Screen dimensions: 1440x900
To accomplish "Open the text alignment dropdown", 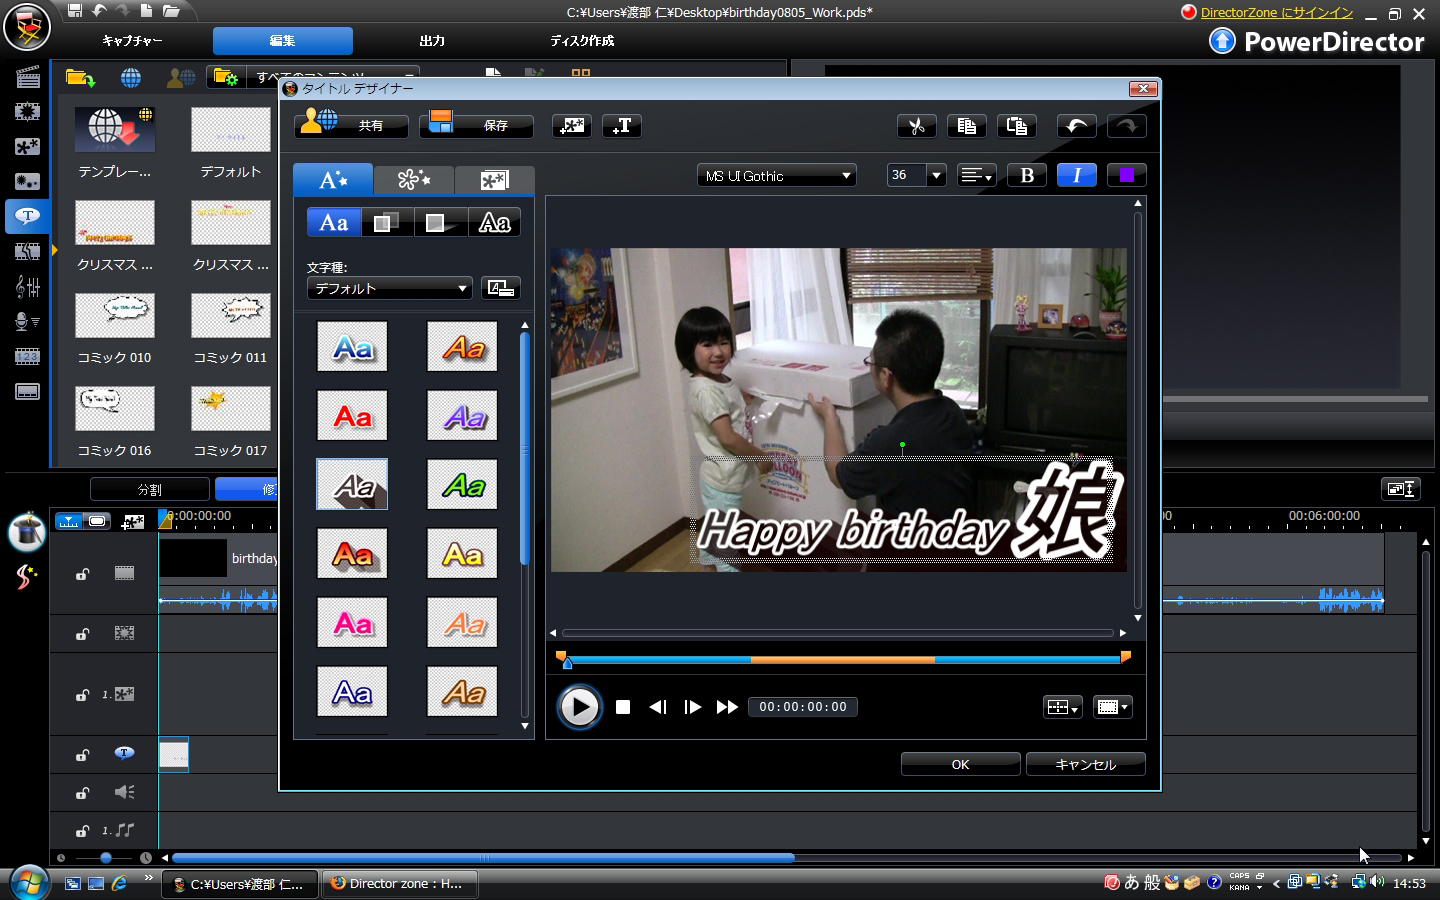I will [977, 176].
